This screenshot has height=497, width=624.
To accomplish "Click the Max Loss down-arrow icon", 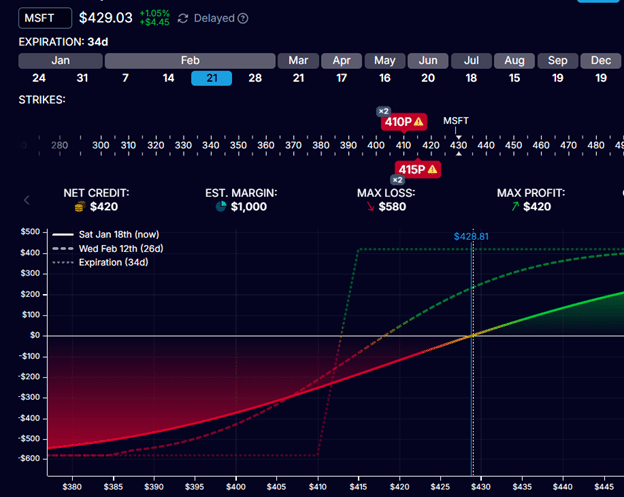I will tap(371, 207).
